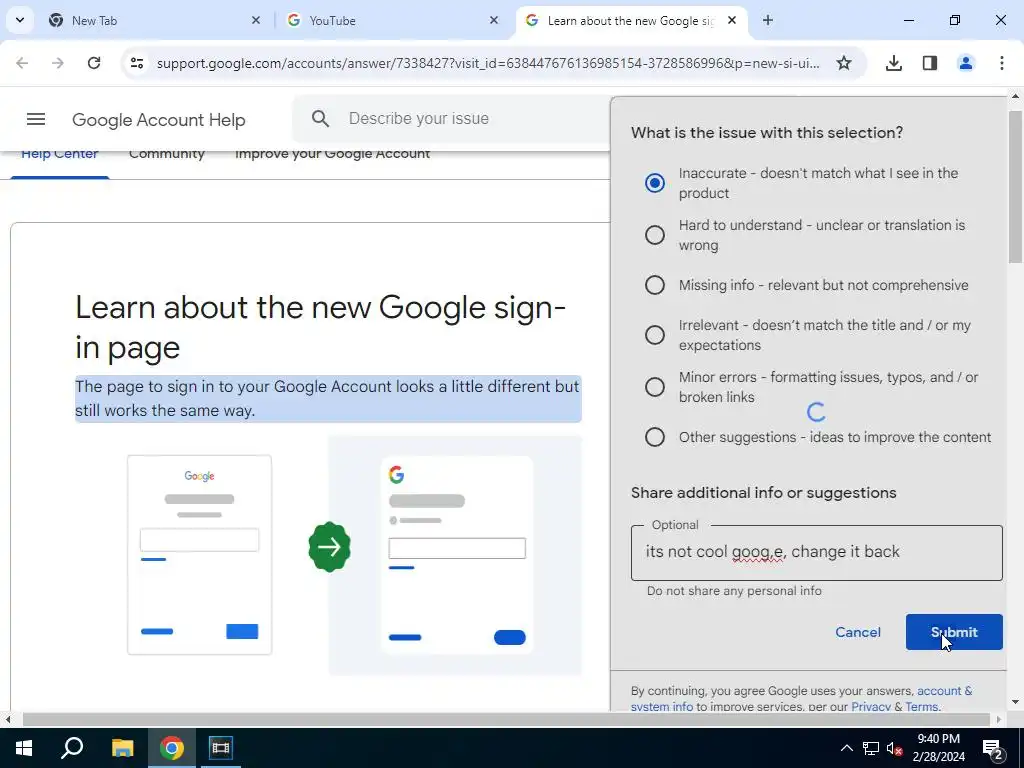The width and height of the screenshot is (1024, 768).
Task: Select the Learn about new Google sign-in tab
Action: tap(631, 20)
